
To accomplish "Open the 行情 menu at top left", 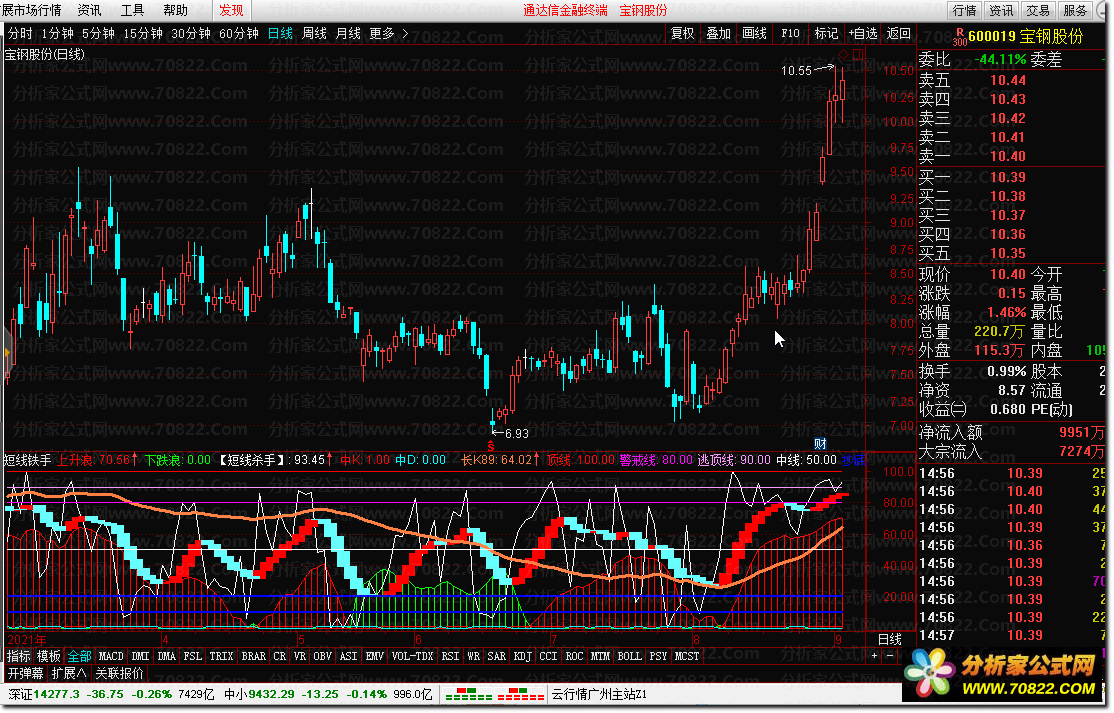I will click(x=32, y=10).
